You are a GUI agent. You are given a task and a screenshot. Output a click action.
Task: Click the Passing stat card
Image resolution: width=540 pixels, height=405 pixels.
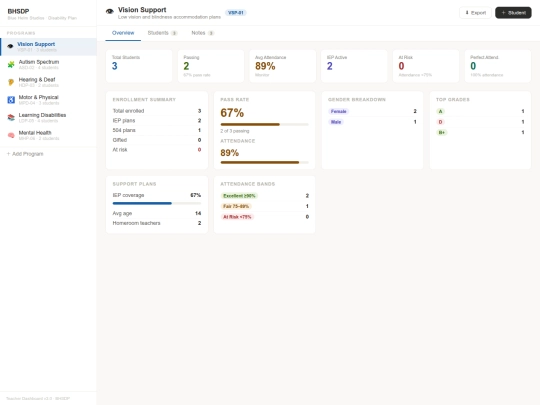[x=211, y=66]
